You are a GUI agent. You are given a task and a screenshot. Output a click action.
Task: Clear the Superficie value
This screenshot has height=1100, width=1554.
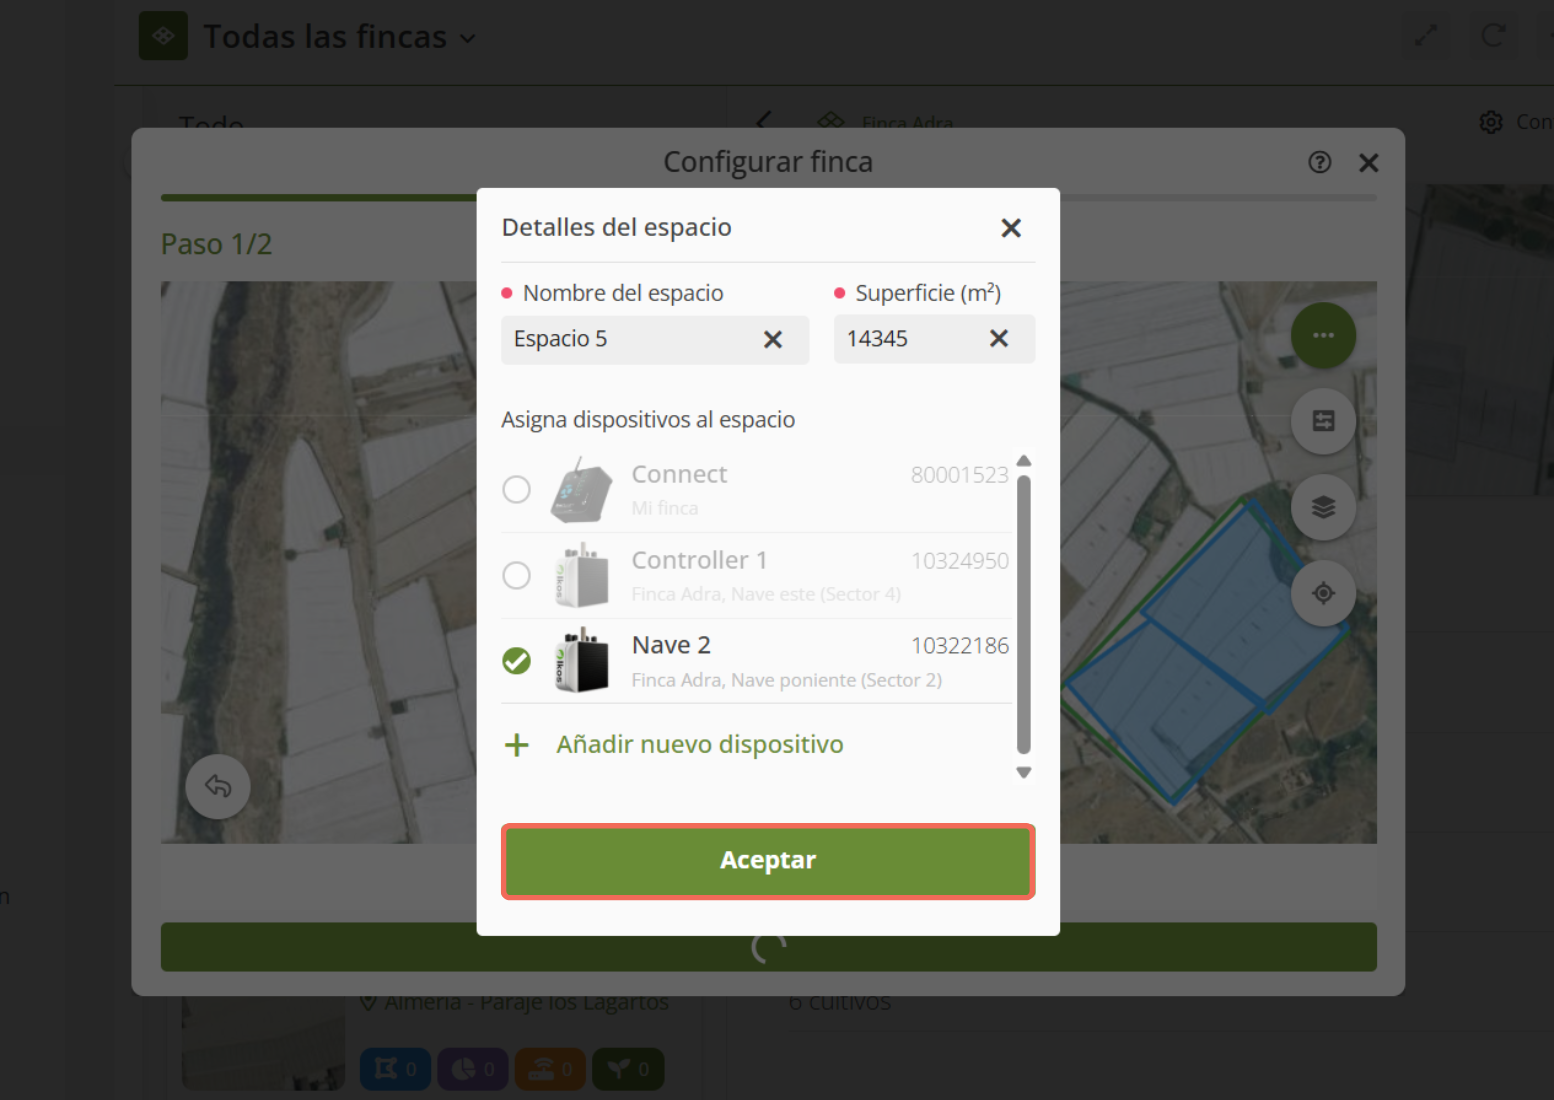999,339
